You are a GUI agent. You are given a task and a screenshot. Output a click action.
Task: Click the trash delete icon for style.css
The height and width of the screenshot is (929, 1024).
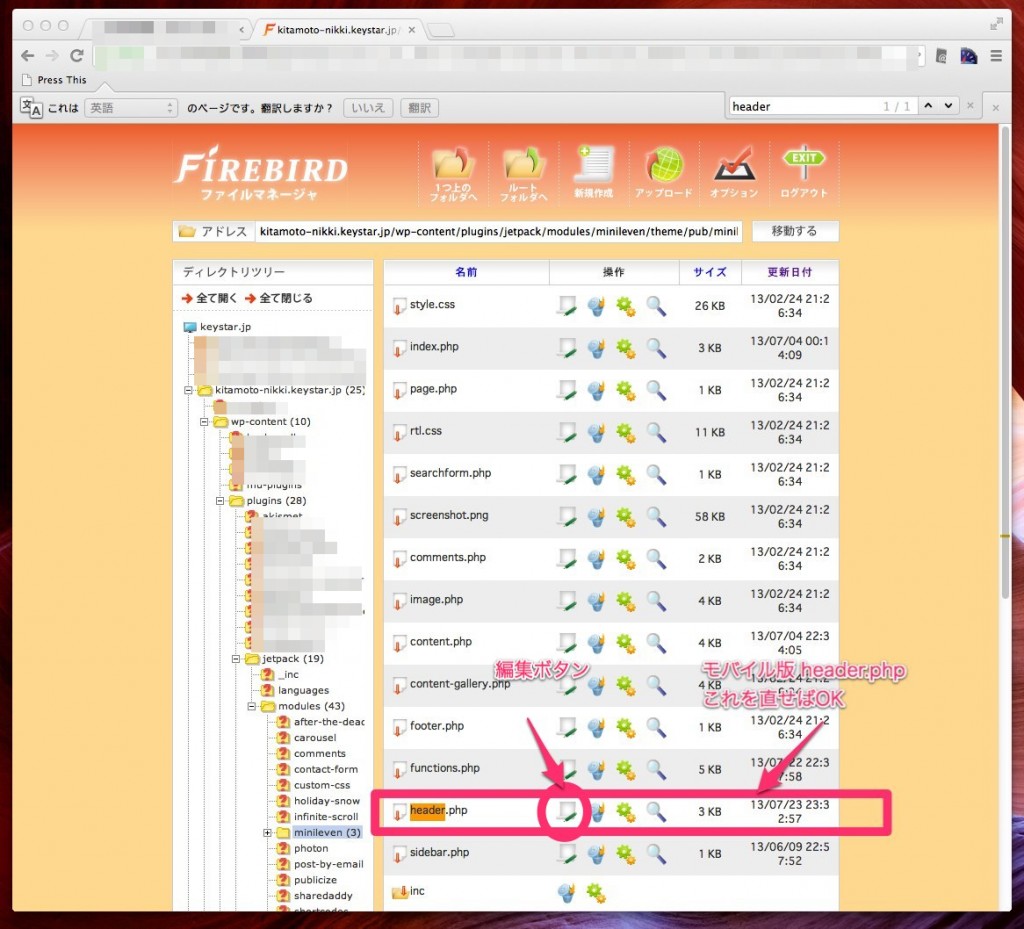coord(596,305)
